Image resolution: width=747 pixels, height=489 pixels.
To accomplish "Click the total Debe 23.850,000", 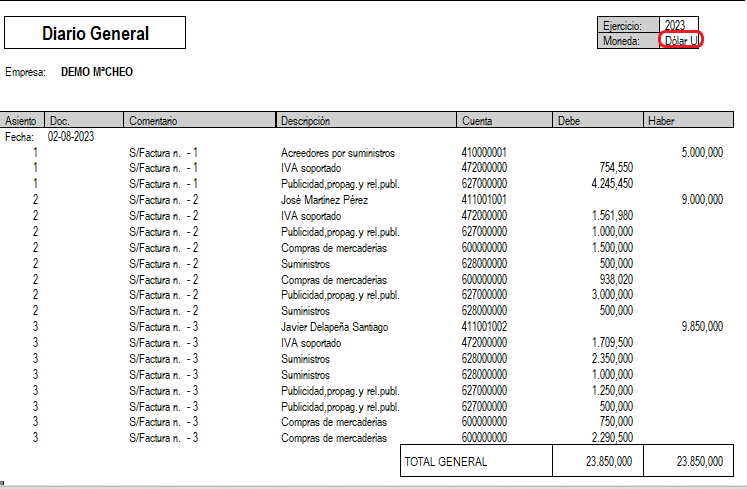I will [609, 461].
